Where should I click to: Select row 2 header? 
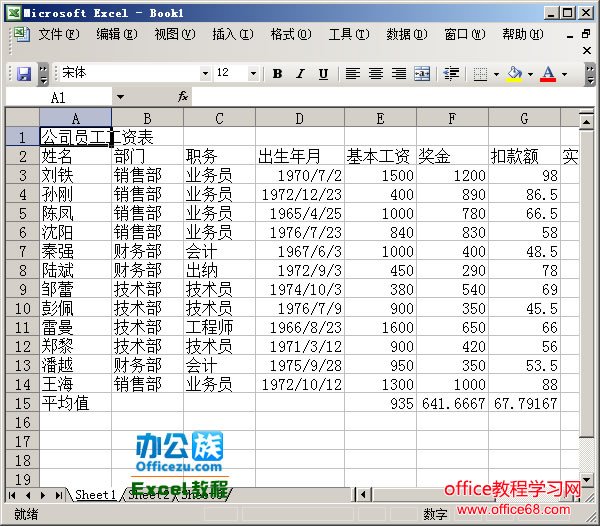(23, 156)
